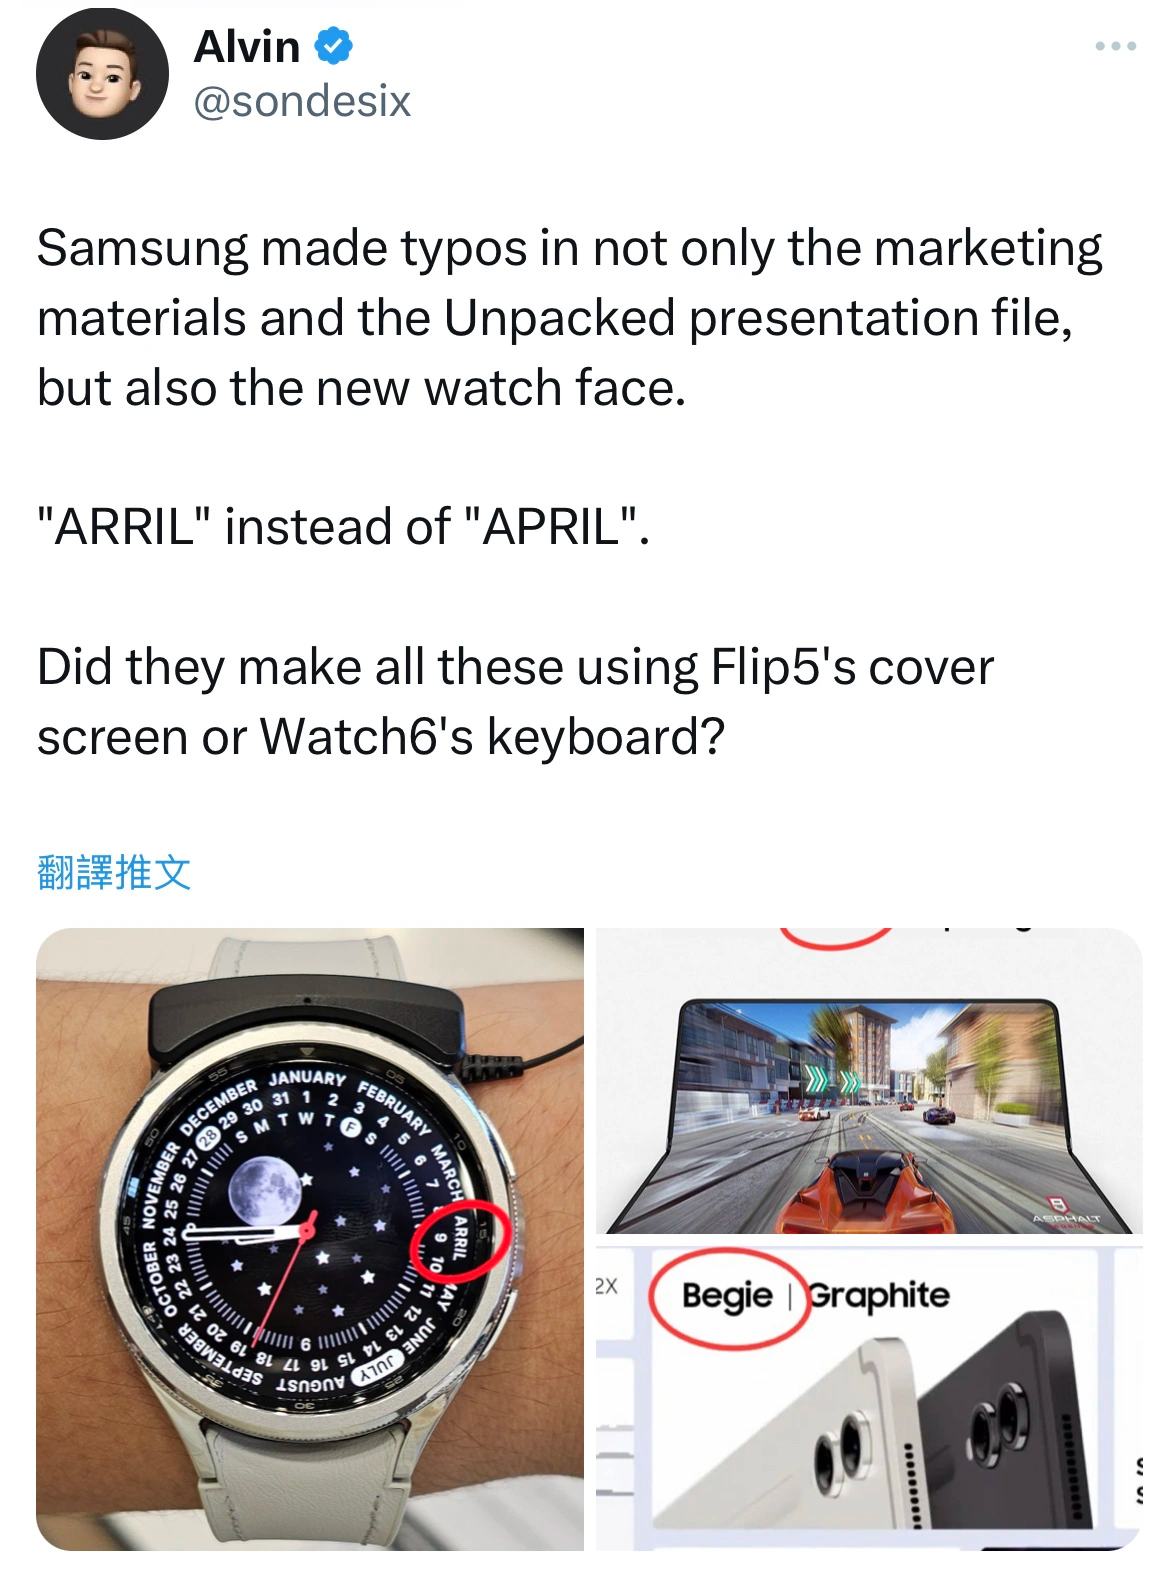Open Alvin's profile avatar picture
The width and height of the screenshot is (1153, 1569).
point(102,73)
